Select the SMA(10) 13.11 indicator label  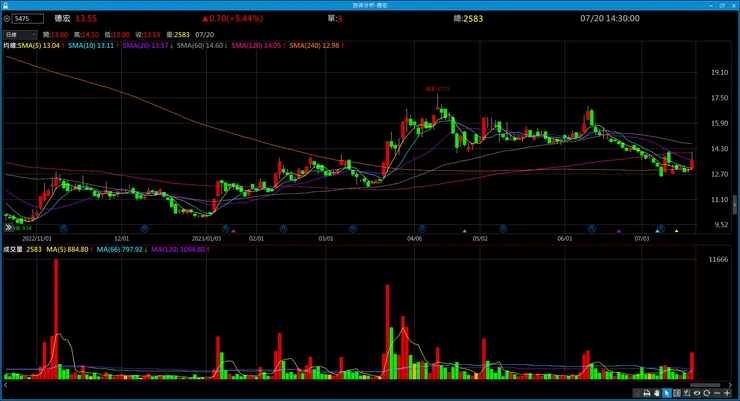93,46
